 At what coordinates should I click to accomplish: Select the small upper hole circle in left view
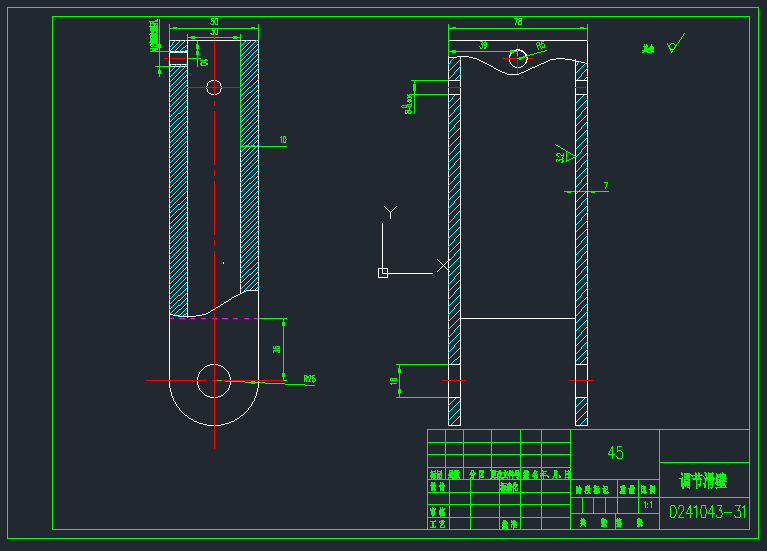point(214,88)
